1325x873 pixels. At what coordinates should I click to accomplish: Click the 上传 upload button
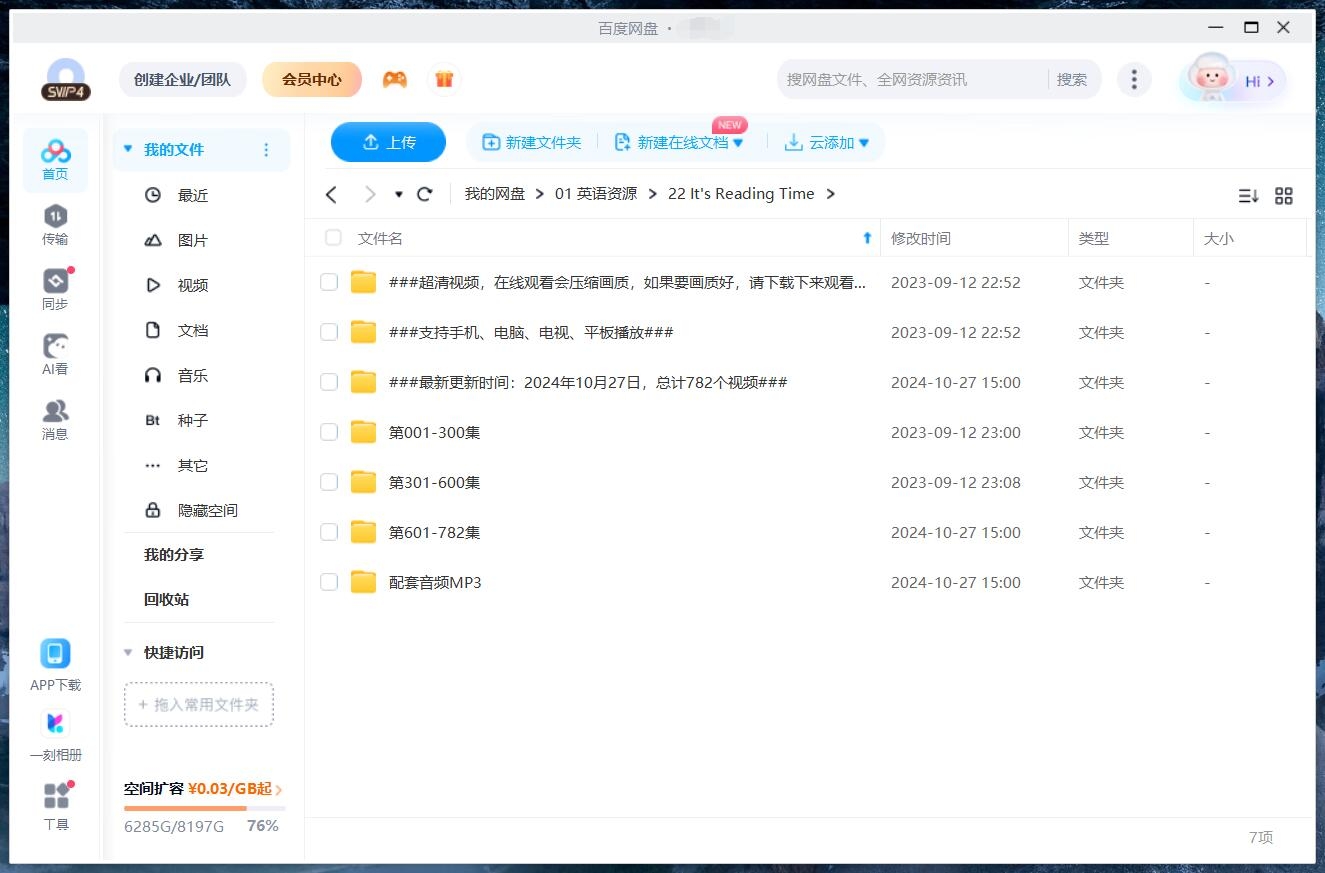click(x=388, y=142)
